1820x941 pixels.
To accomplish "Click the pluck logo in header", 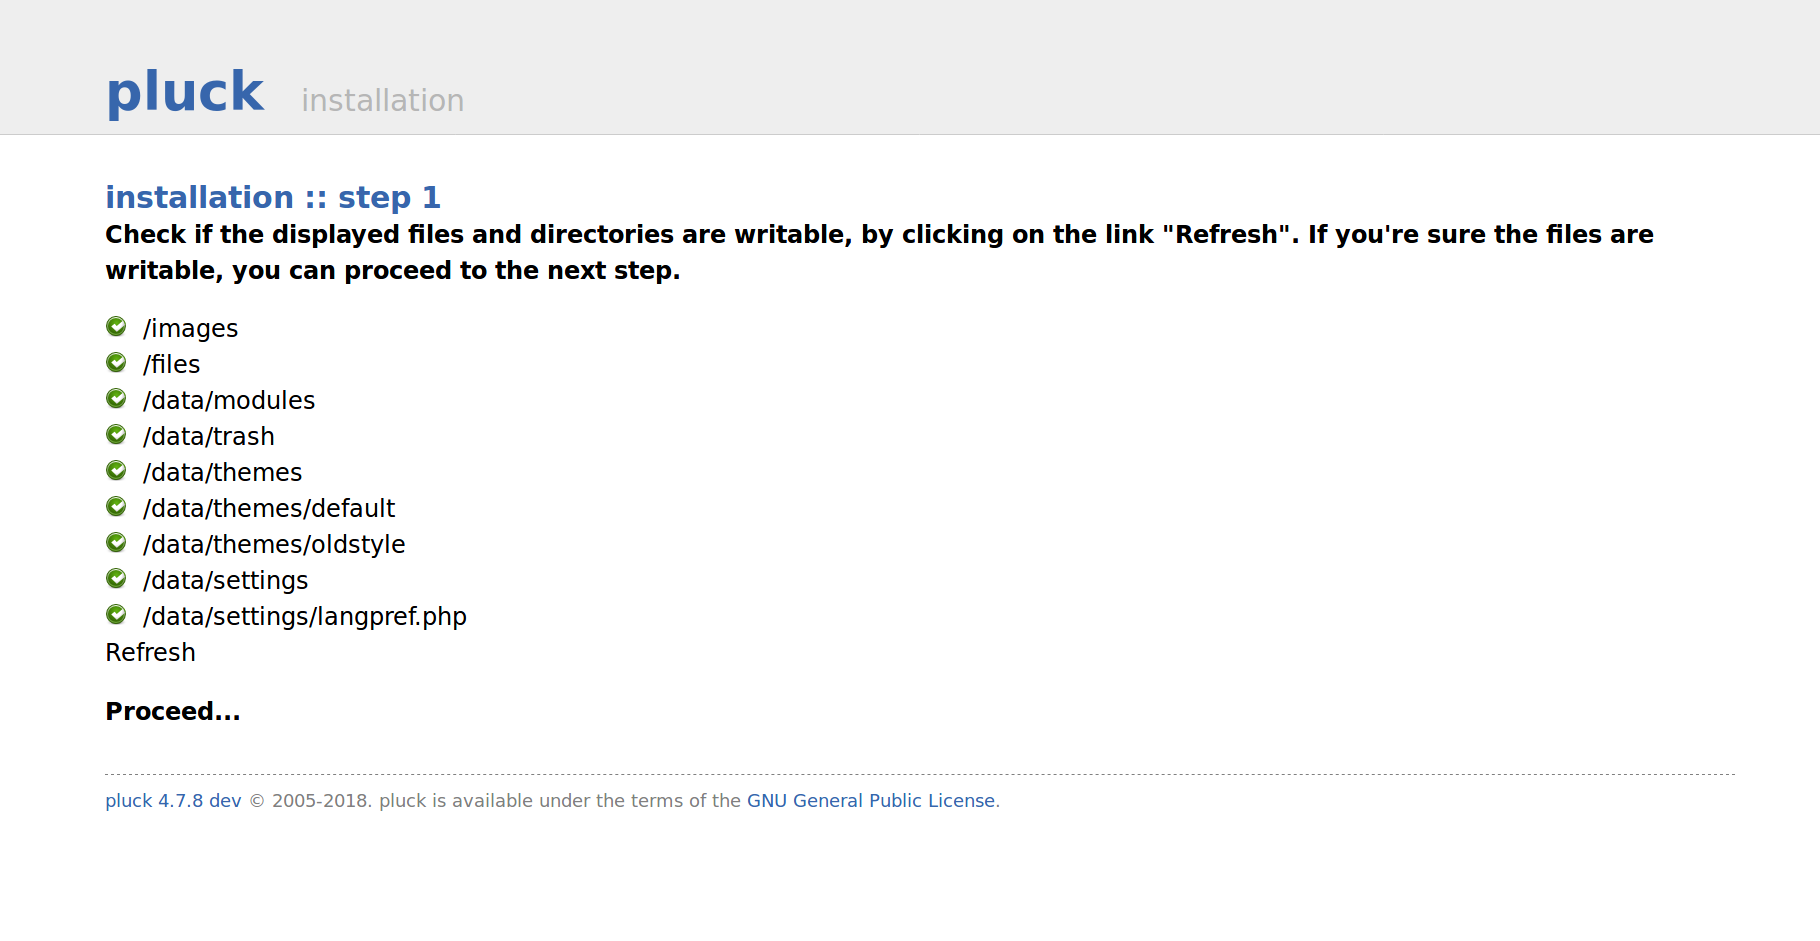I will [185, 92].
